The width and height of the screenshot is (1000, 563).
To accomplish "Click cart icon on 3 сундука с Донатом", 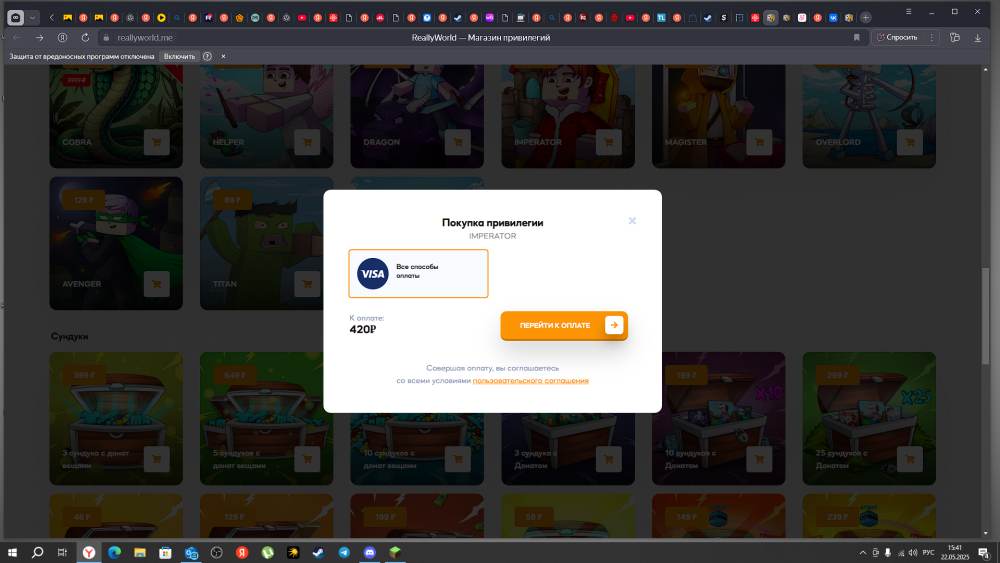I will click(608, 459).
